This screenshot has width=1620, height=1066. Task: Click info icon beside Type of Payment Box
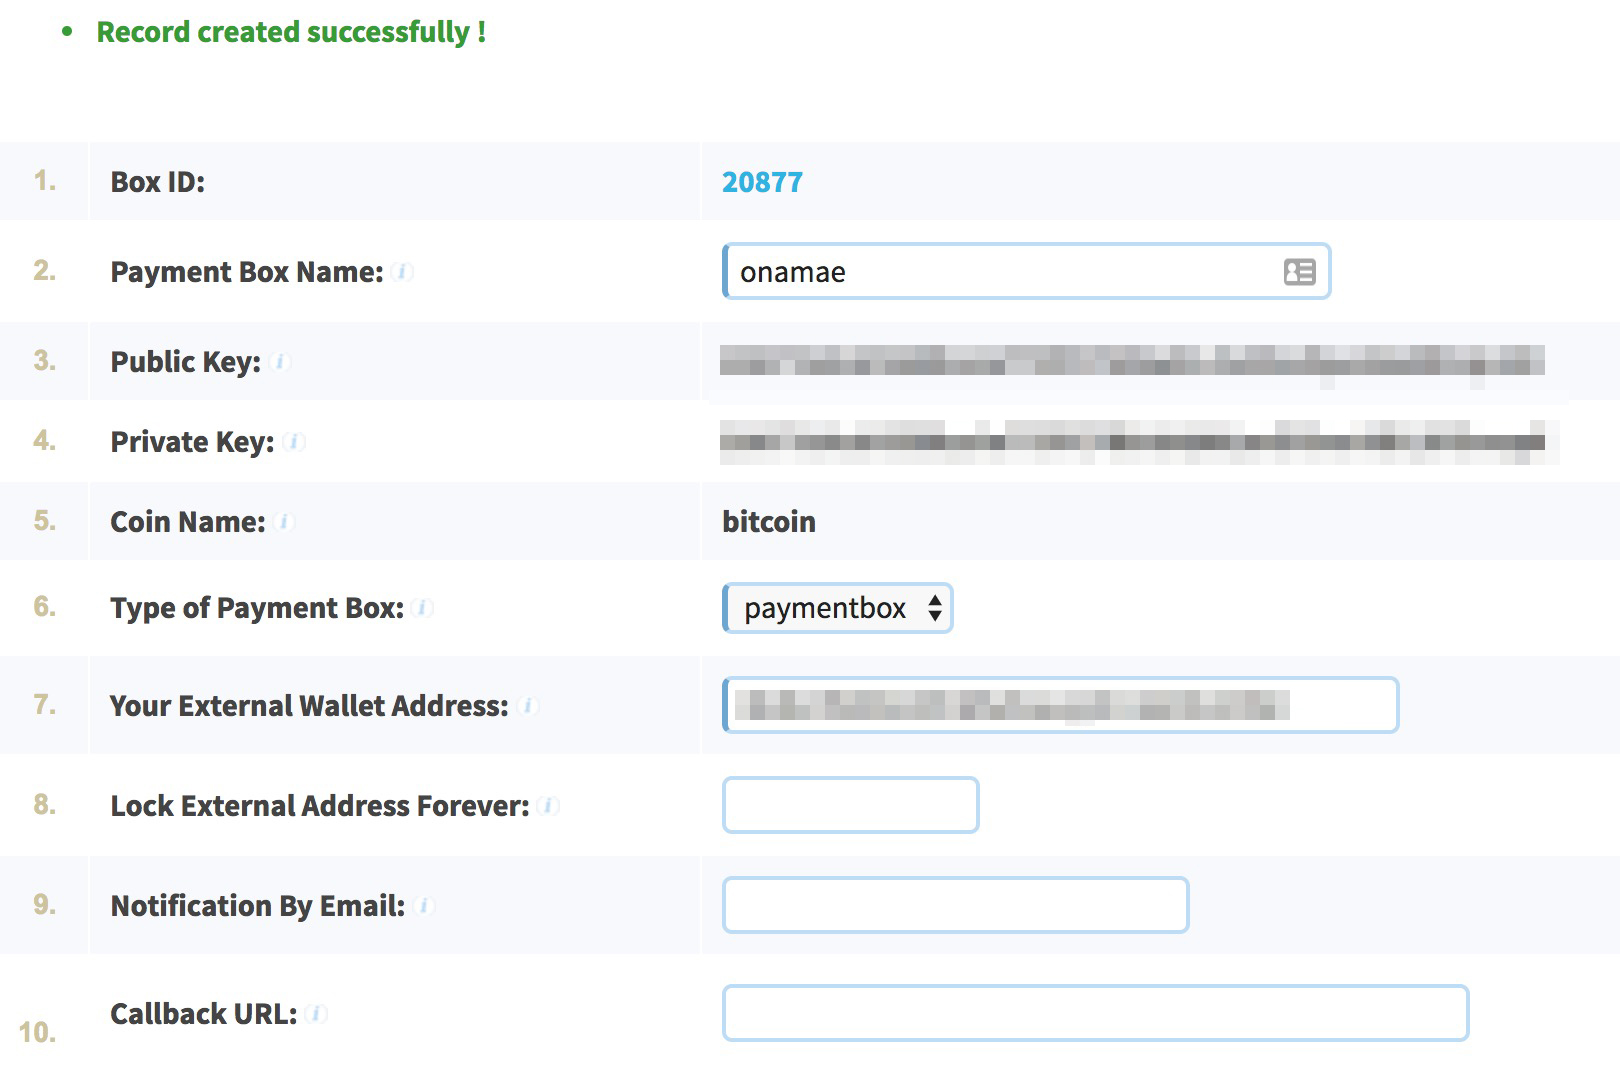[x=423, y=608]
